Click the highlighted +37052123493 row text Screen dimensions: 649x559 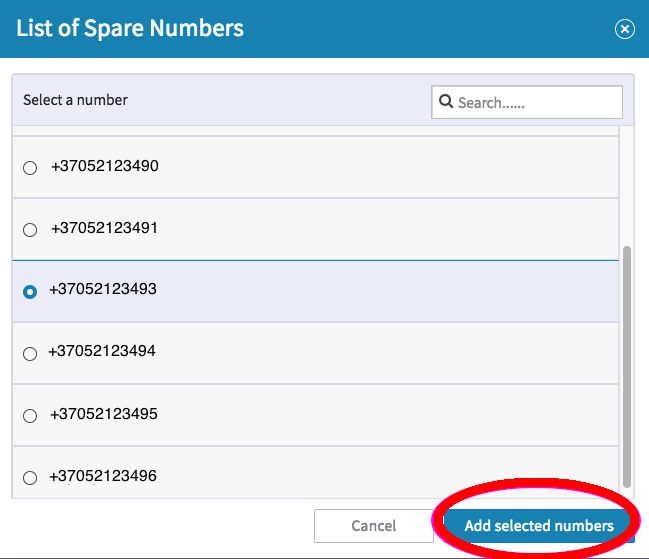pos(102,289)
